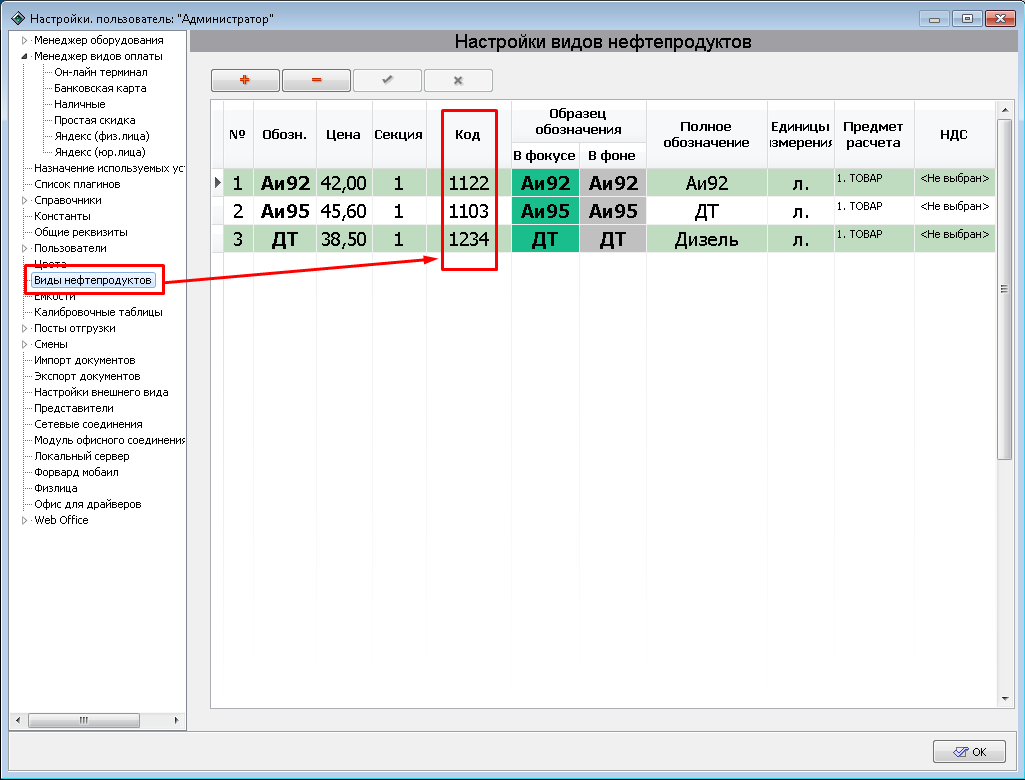Select Представители in the tree
The height and width of the screenshot is (780, 1025).
pos(74,409)
